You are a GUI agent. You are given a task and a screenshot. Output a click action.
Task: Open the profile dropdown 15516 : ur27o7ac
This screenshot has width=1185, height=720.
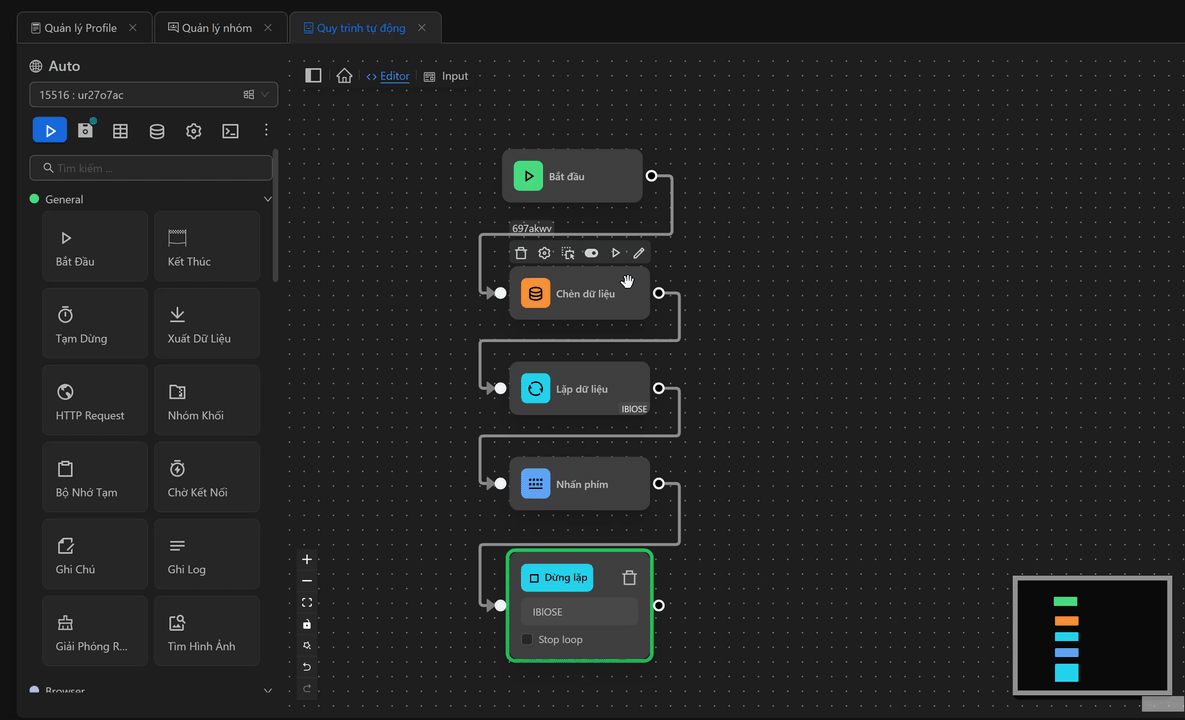pyautogui.click(x=153, y=95)
